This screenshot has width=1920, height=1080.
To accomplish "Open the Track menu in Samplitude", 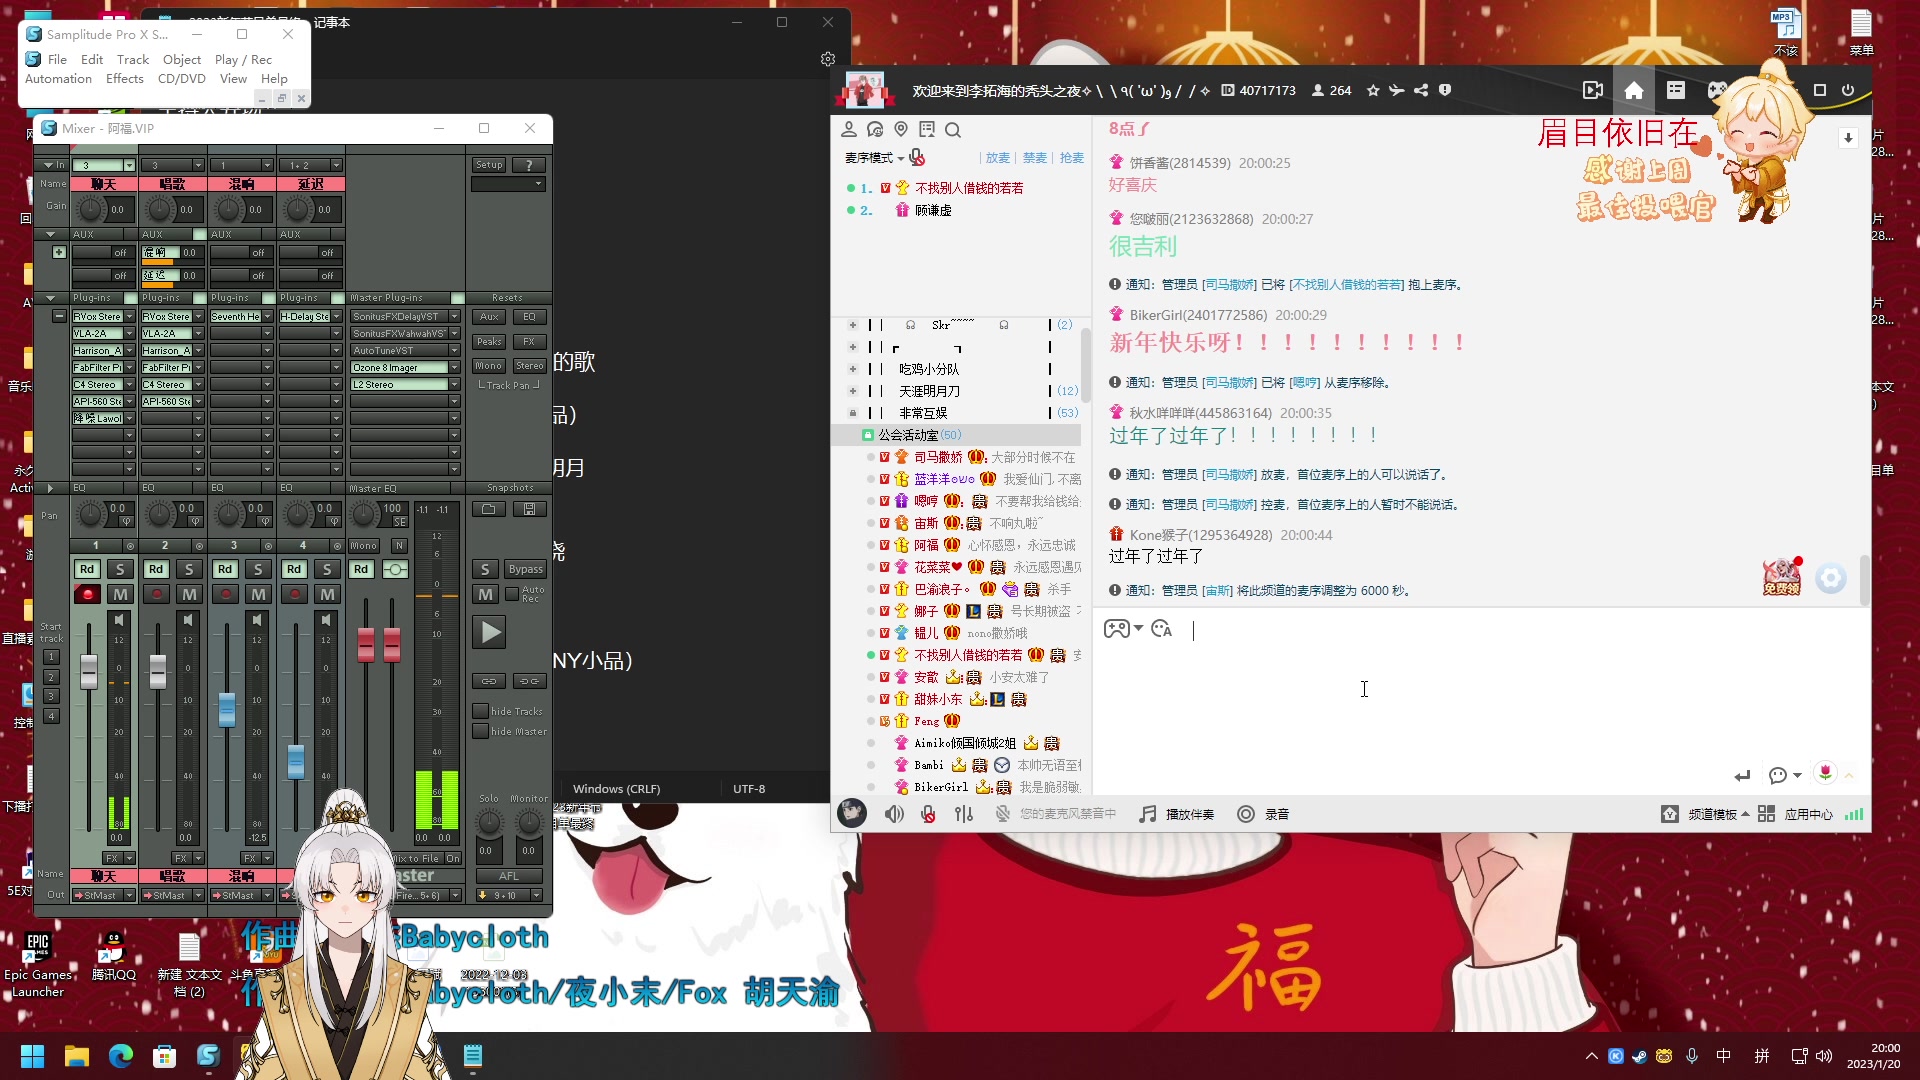I will pos(132,59).
